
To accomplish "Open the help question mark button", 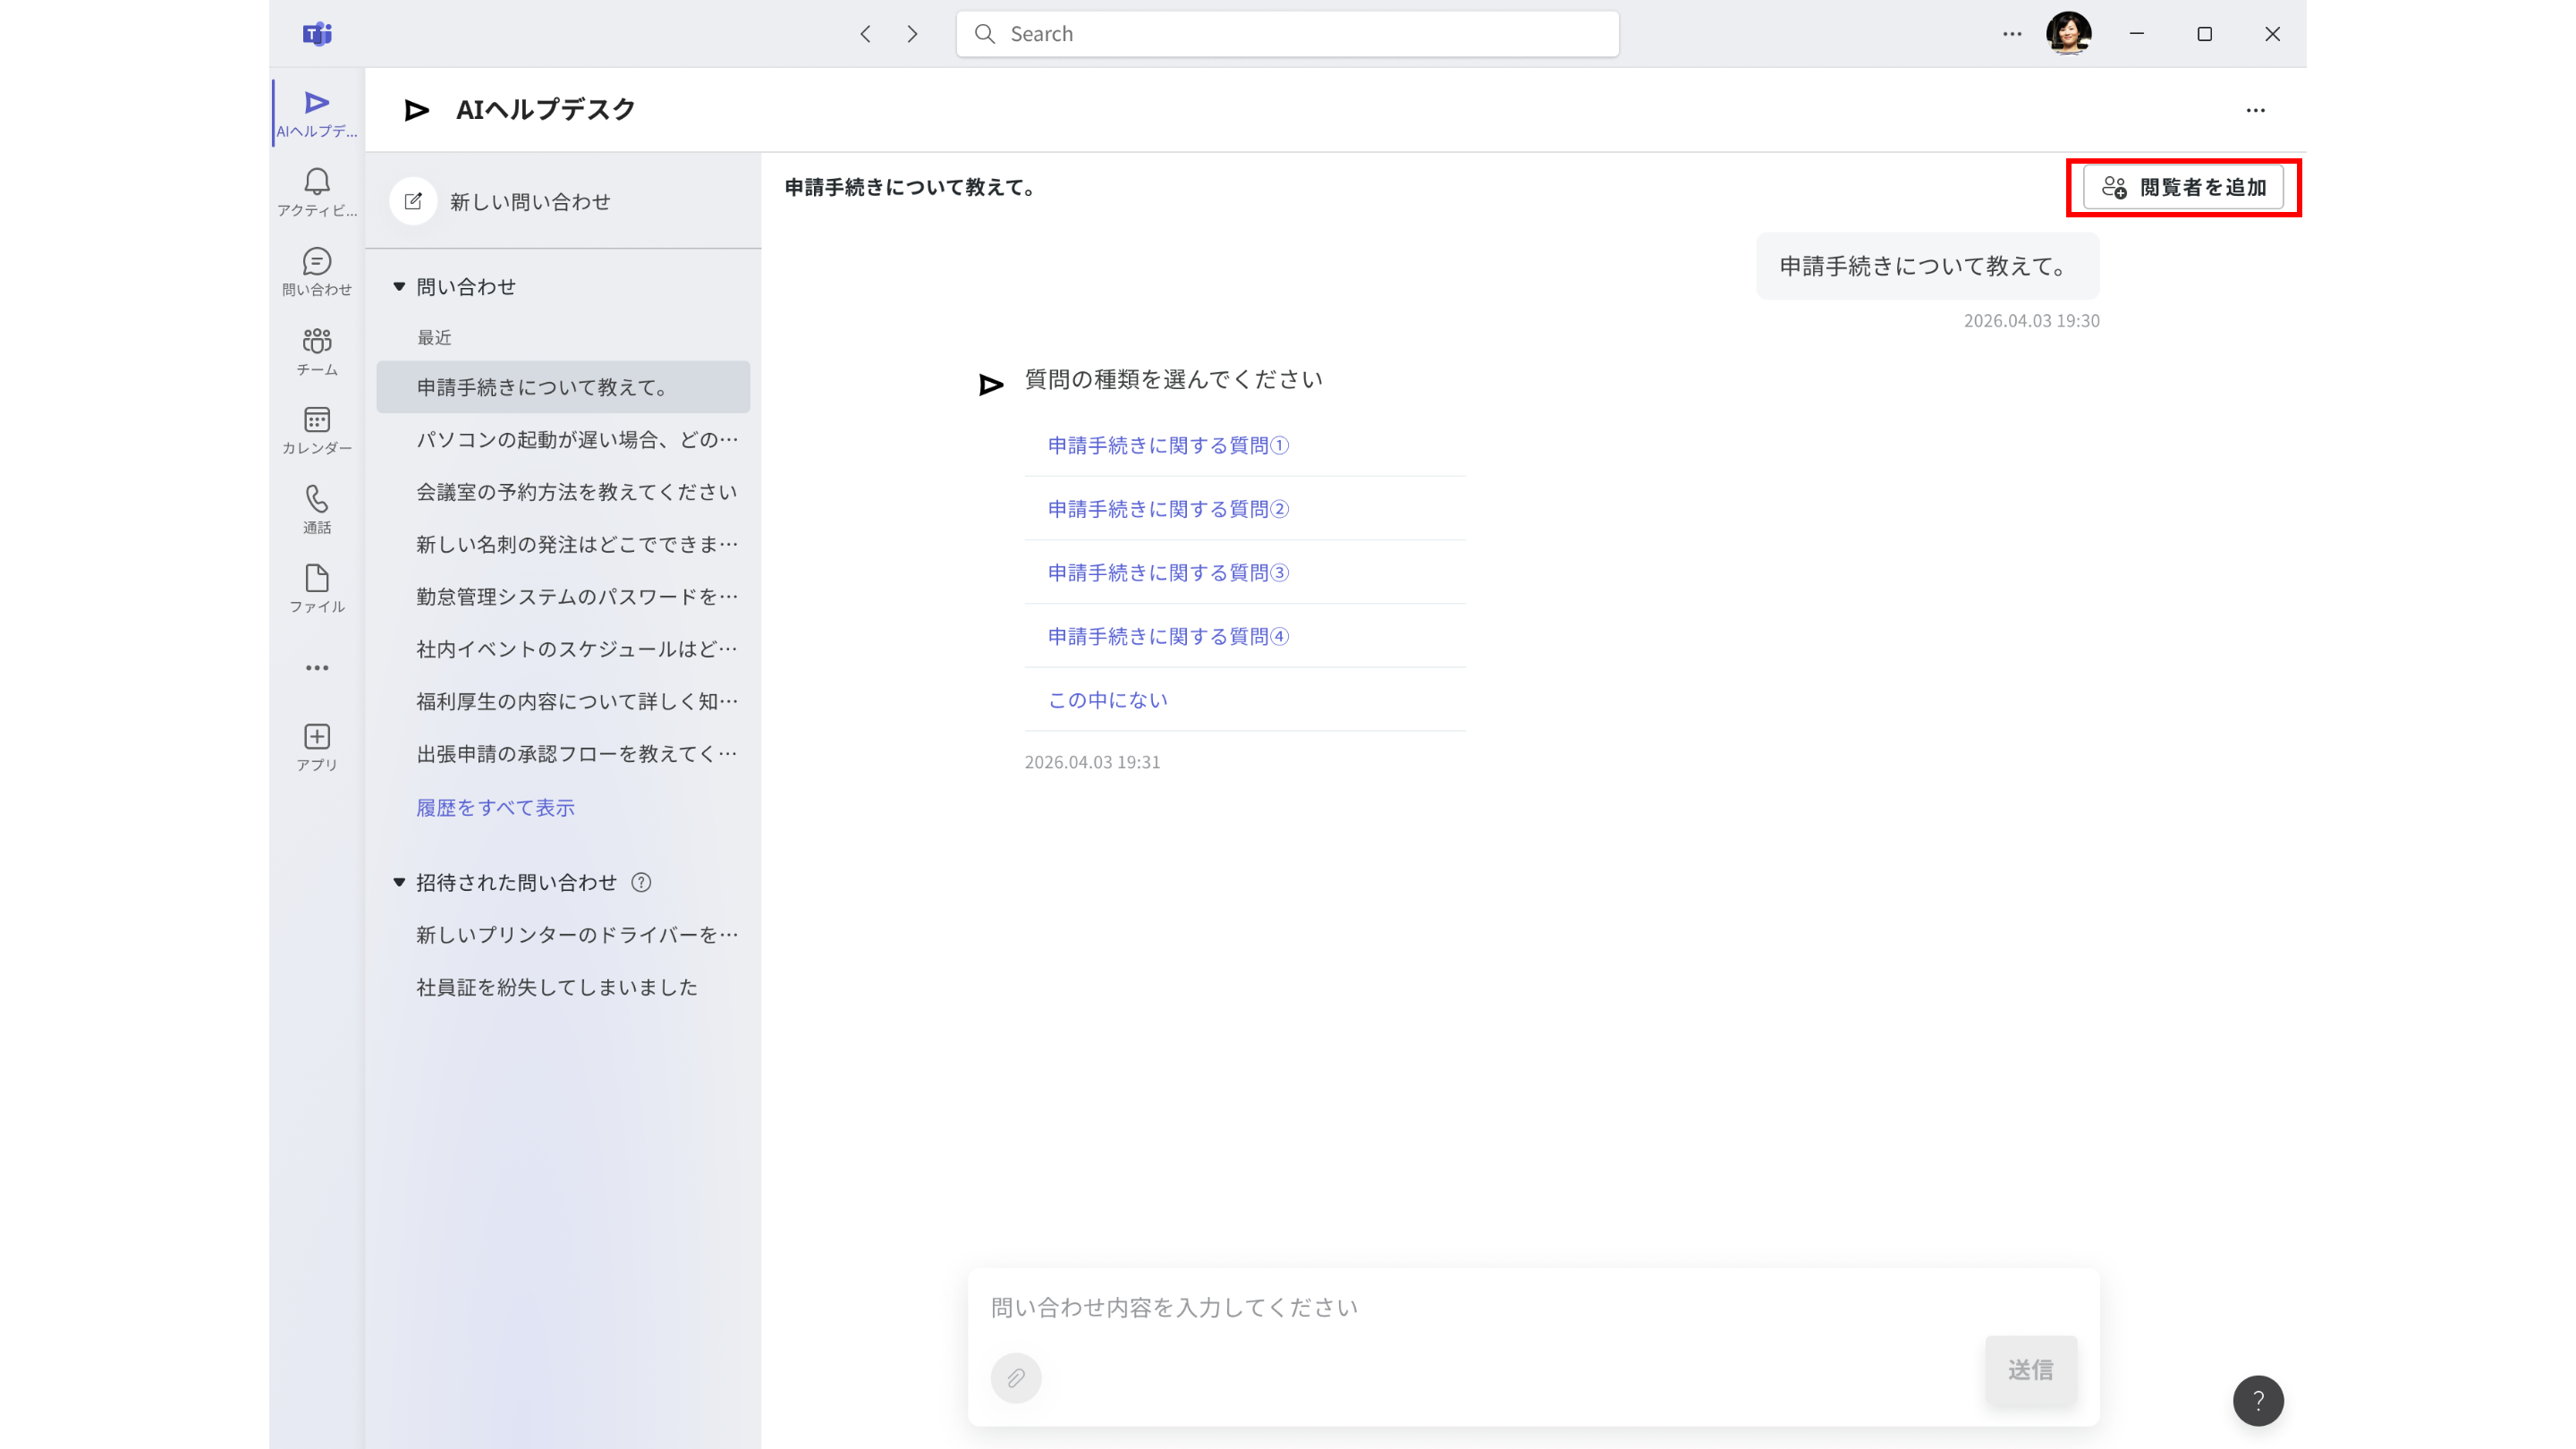I will [2258, 1401].
